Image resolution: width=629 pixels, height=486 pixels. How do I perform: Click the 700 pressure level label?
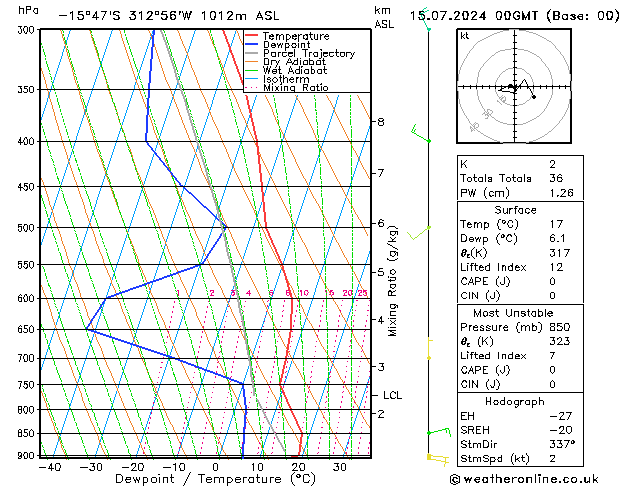coord(28,358)
